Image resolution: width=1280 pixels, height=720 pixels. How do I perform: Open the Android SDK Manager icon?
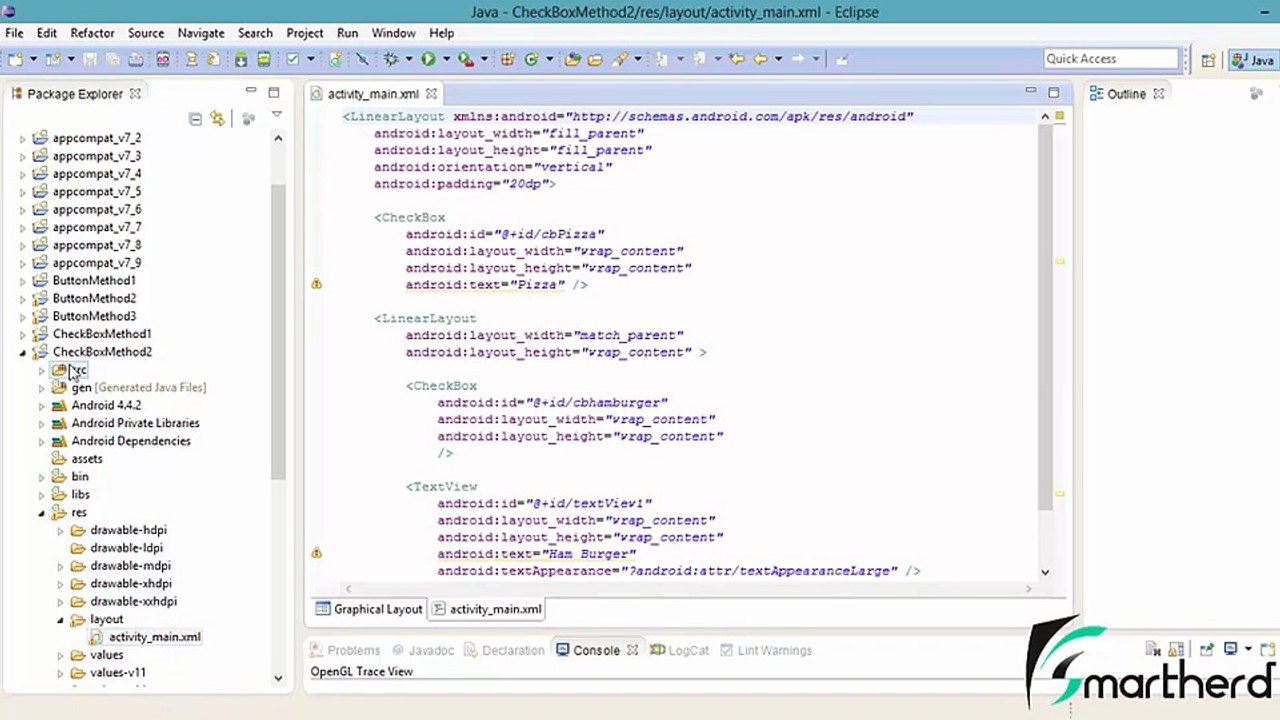(241, 59)
